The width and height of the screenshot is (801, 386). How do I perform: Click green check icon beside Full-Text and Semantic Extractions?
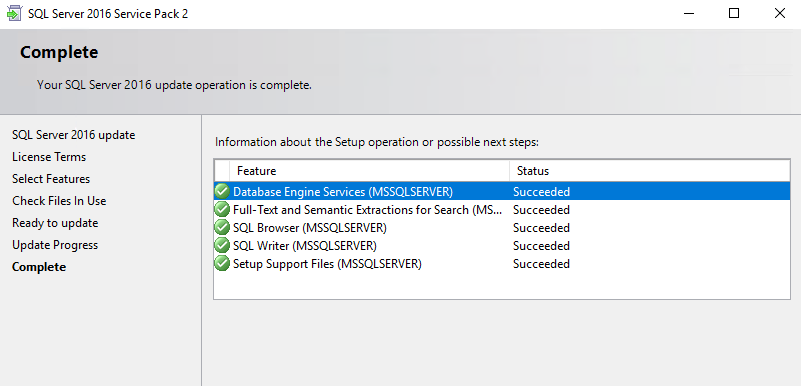click(x=222, y=209)
